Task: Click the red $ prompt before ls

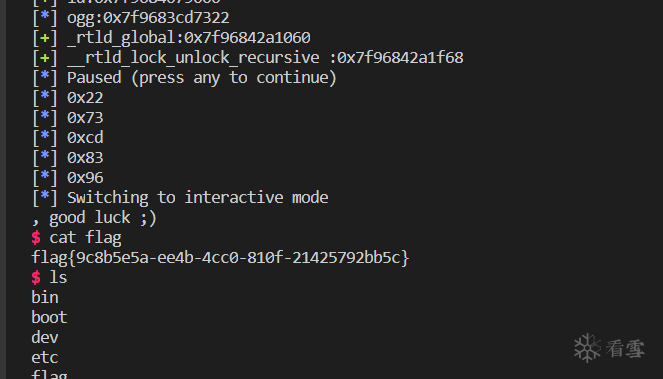Action: point(36,278)
